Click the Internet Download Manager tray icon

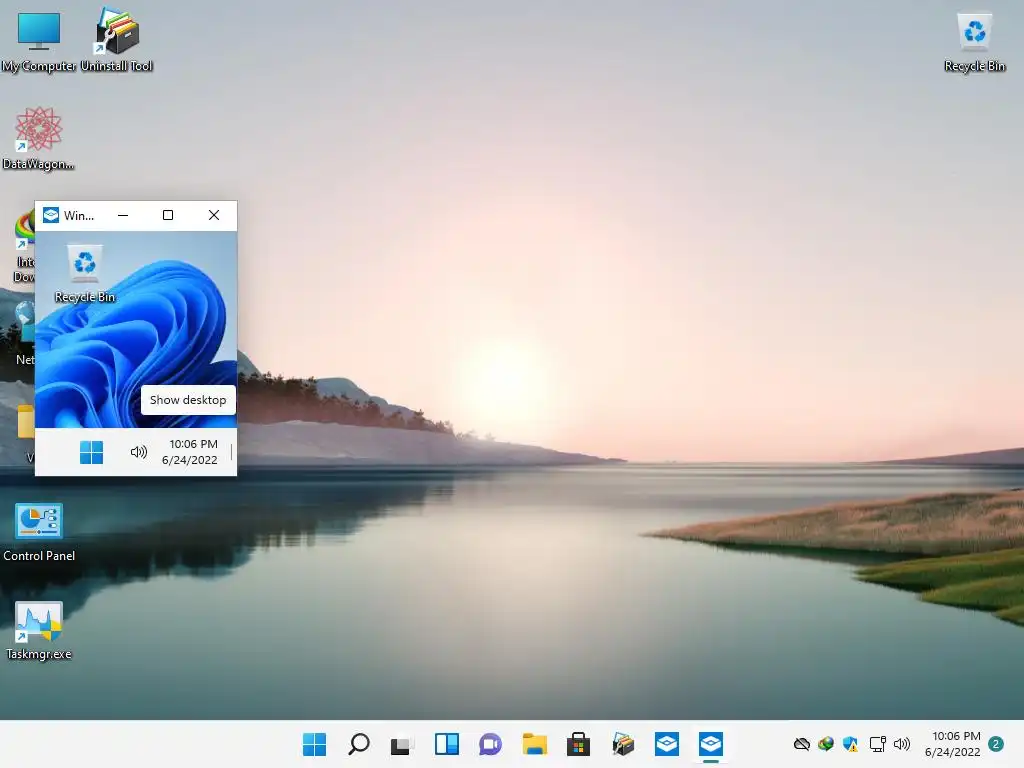click(x=826, y=744)
